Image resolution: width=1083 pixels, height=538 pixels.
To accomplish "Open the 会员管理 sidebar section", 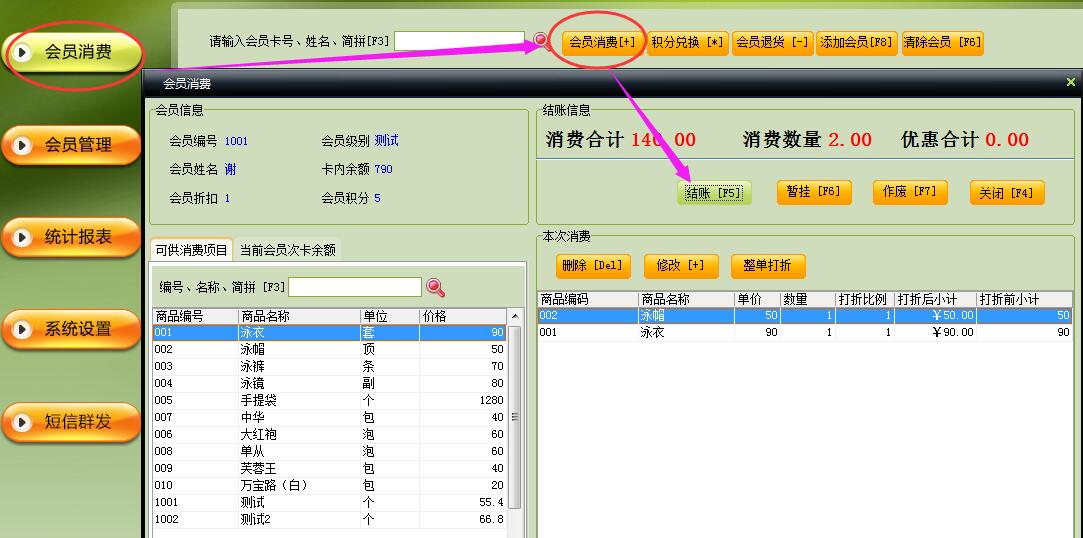I will (x=71, y=145).
